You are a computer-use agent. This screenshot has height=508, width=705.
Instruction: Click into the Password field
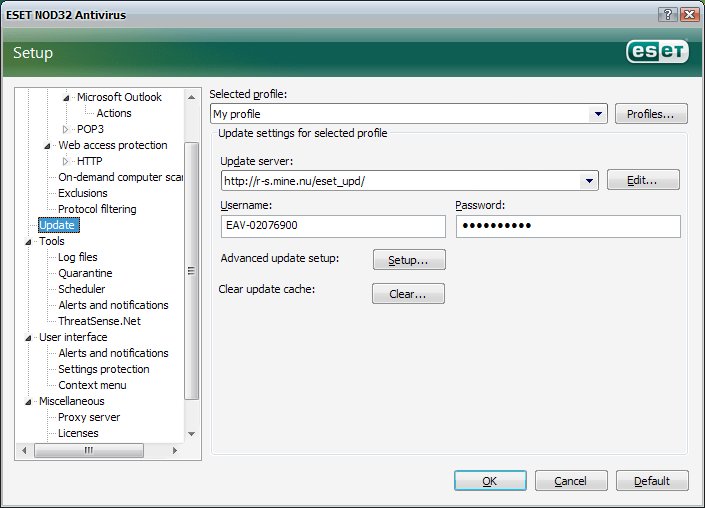(x=568, y=226)
